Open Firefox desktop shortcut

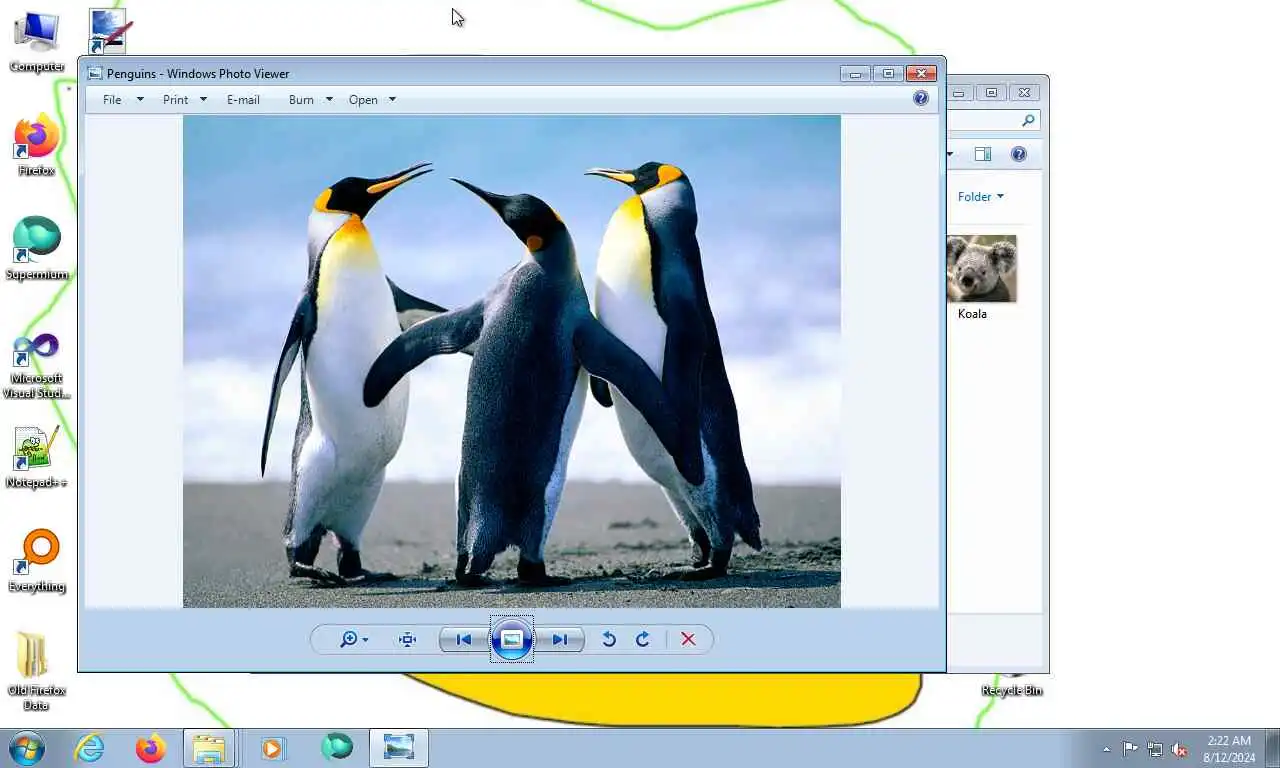click(x=36, y=145)
